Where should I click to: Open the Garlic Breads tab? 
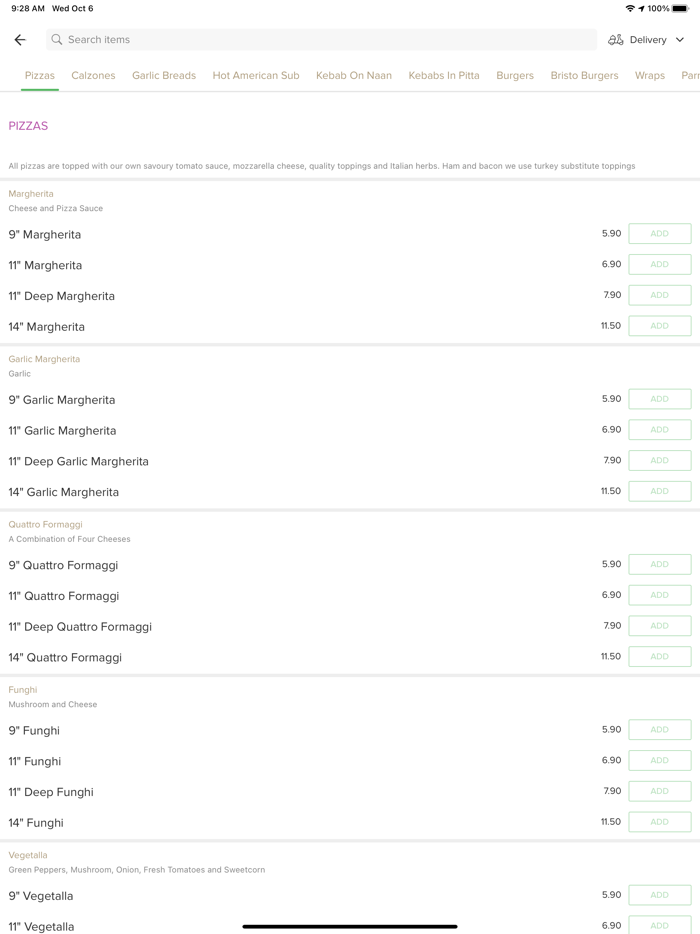pos(164,76)
